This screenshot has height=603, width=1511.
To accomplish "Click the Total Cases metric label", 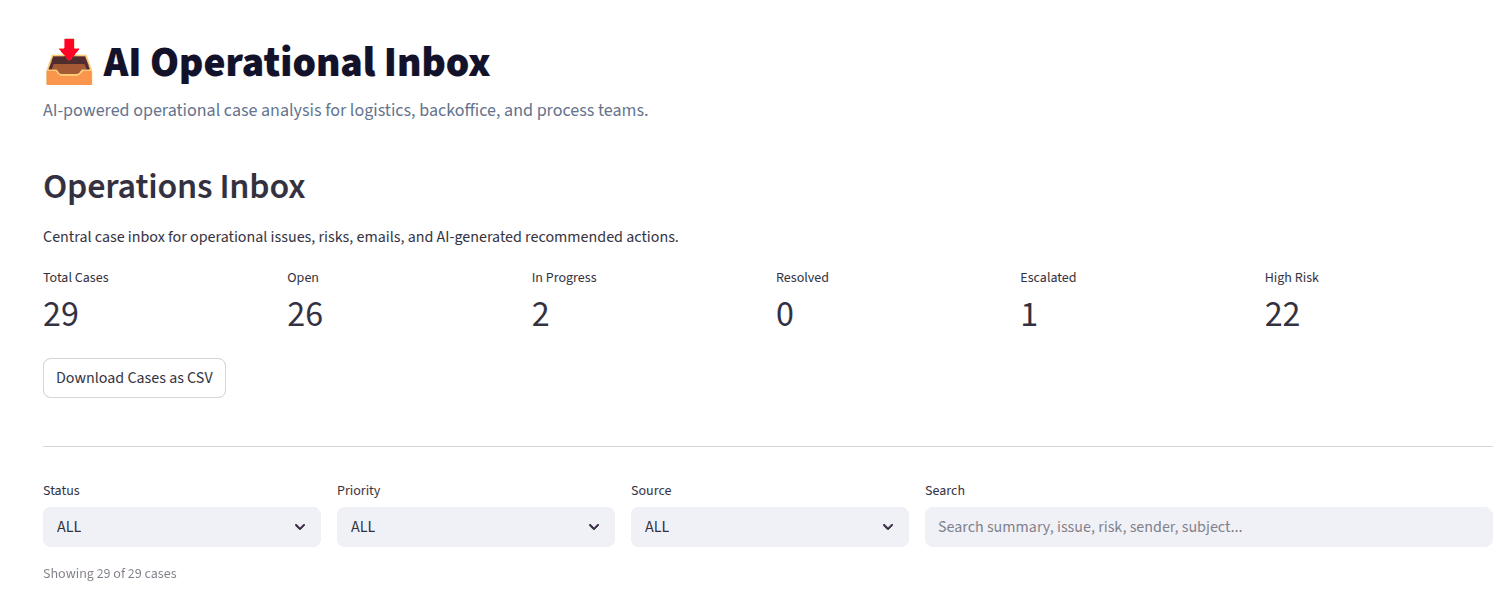I will [x=76, y=278].
